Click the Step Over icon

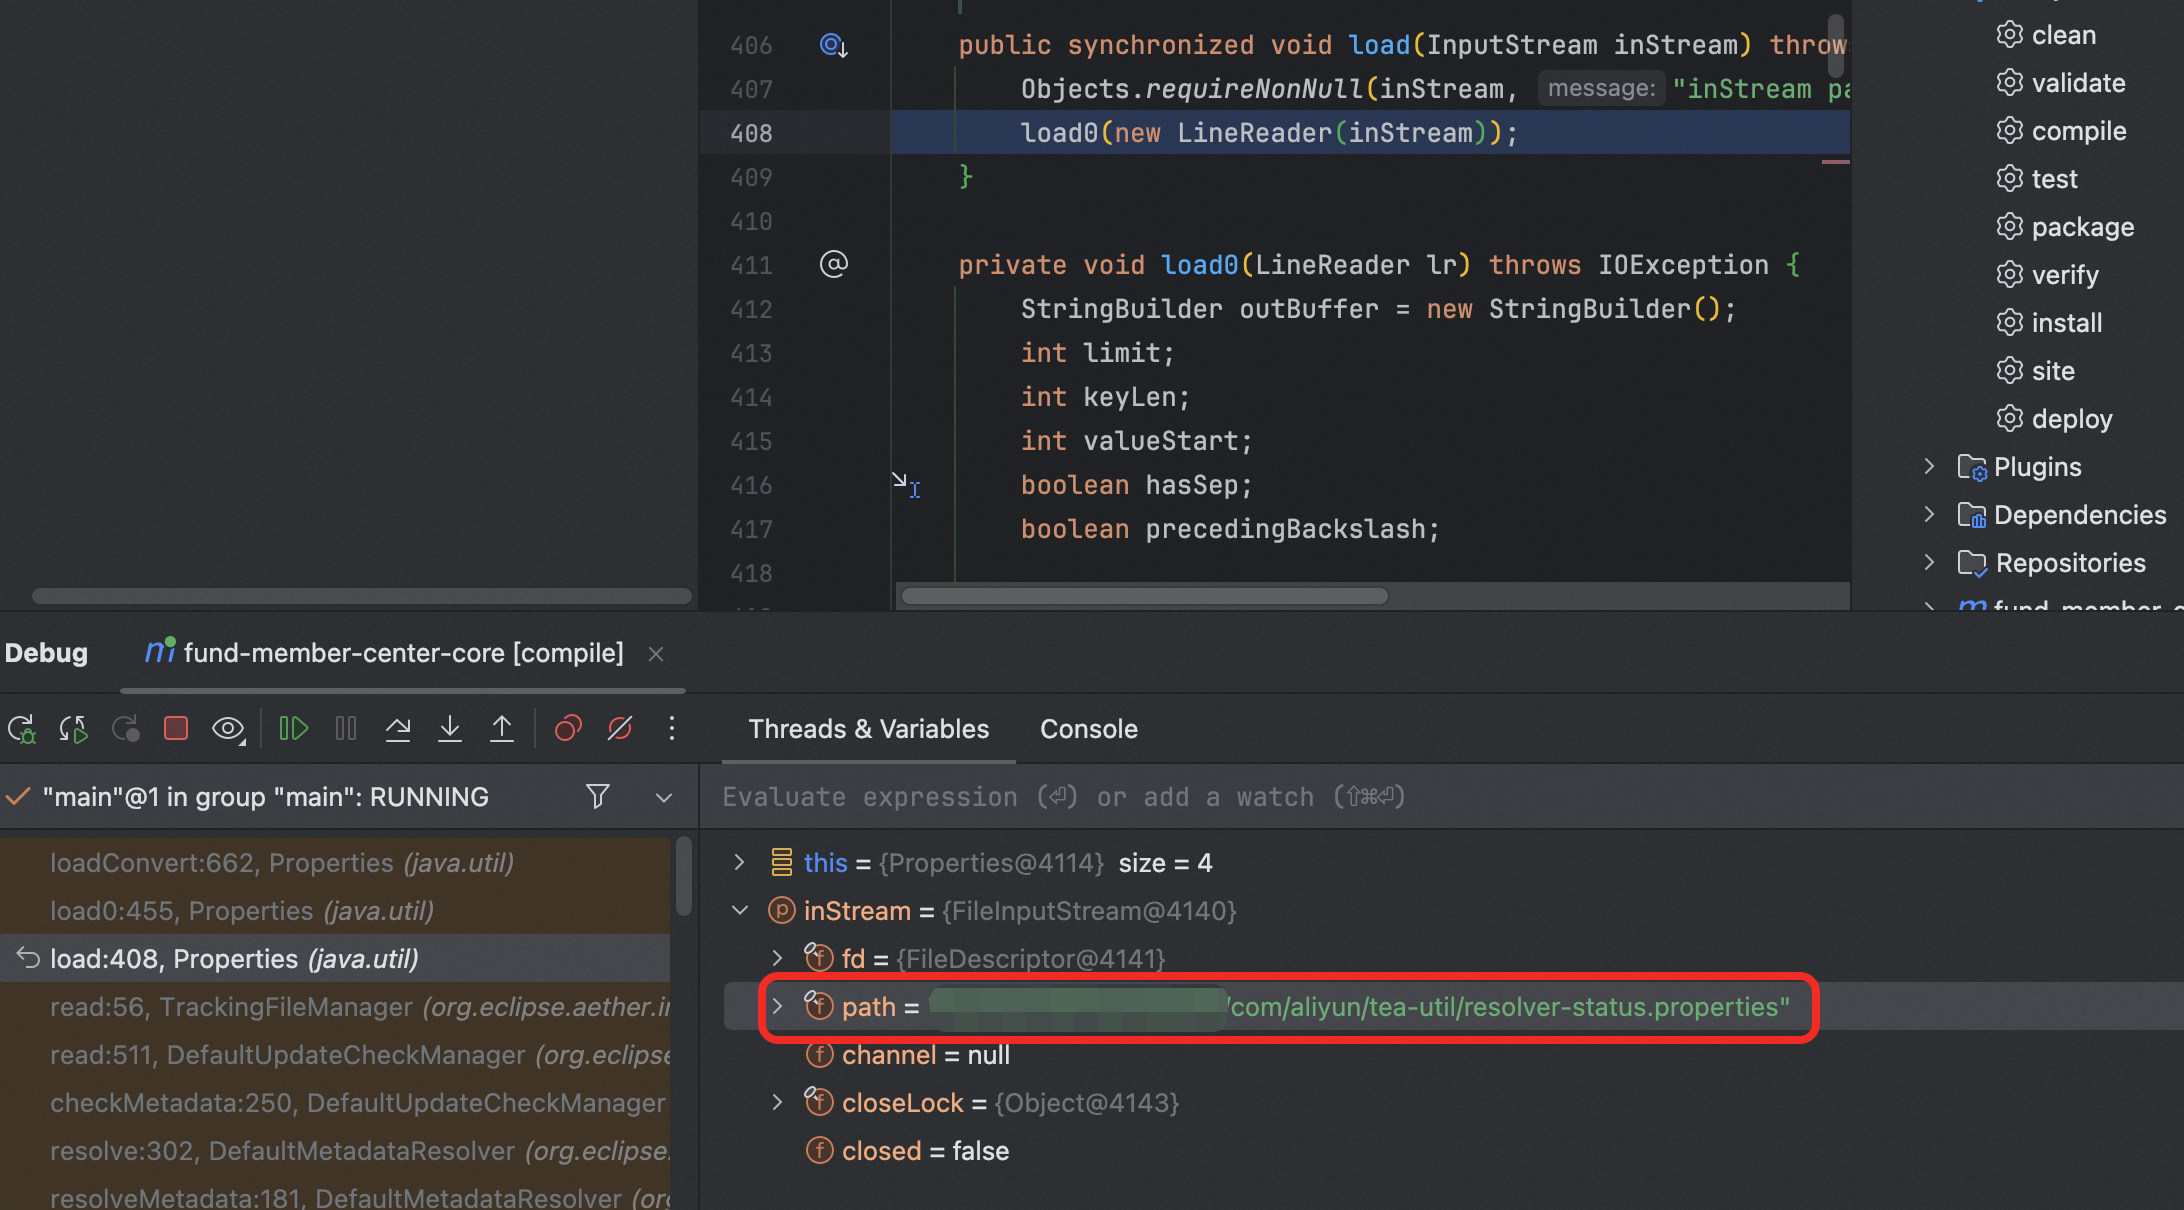click(398, 729)
